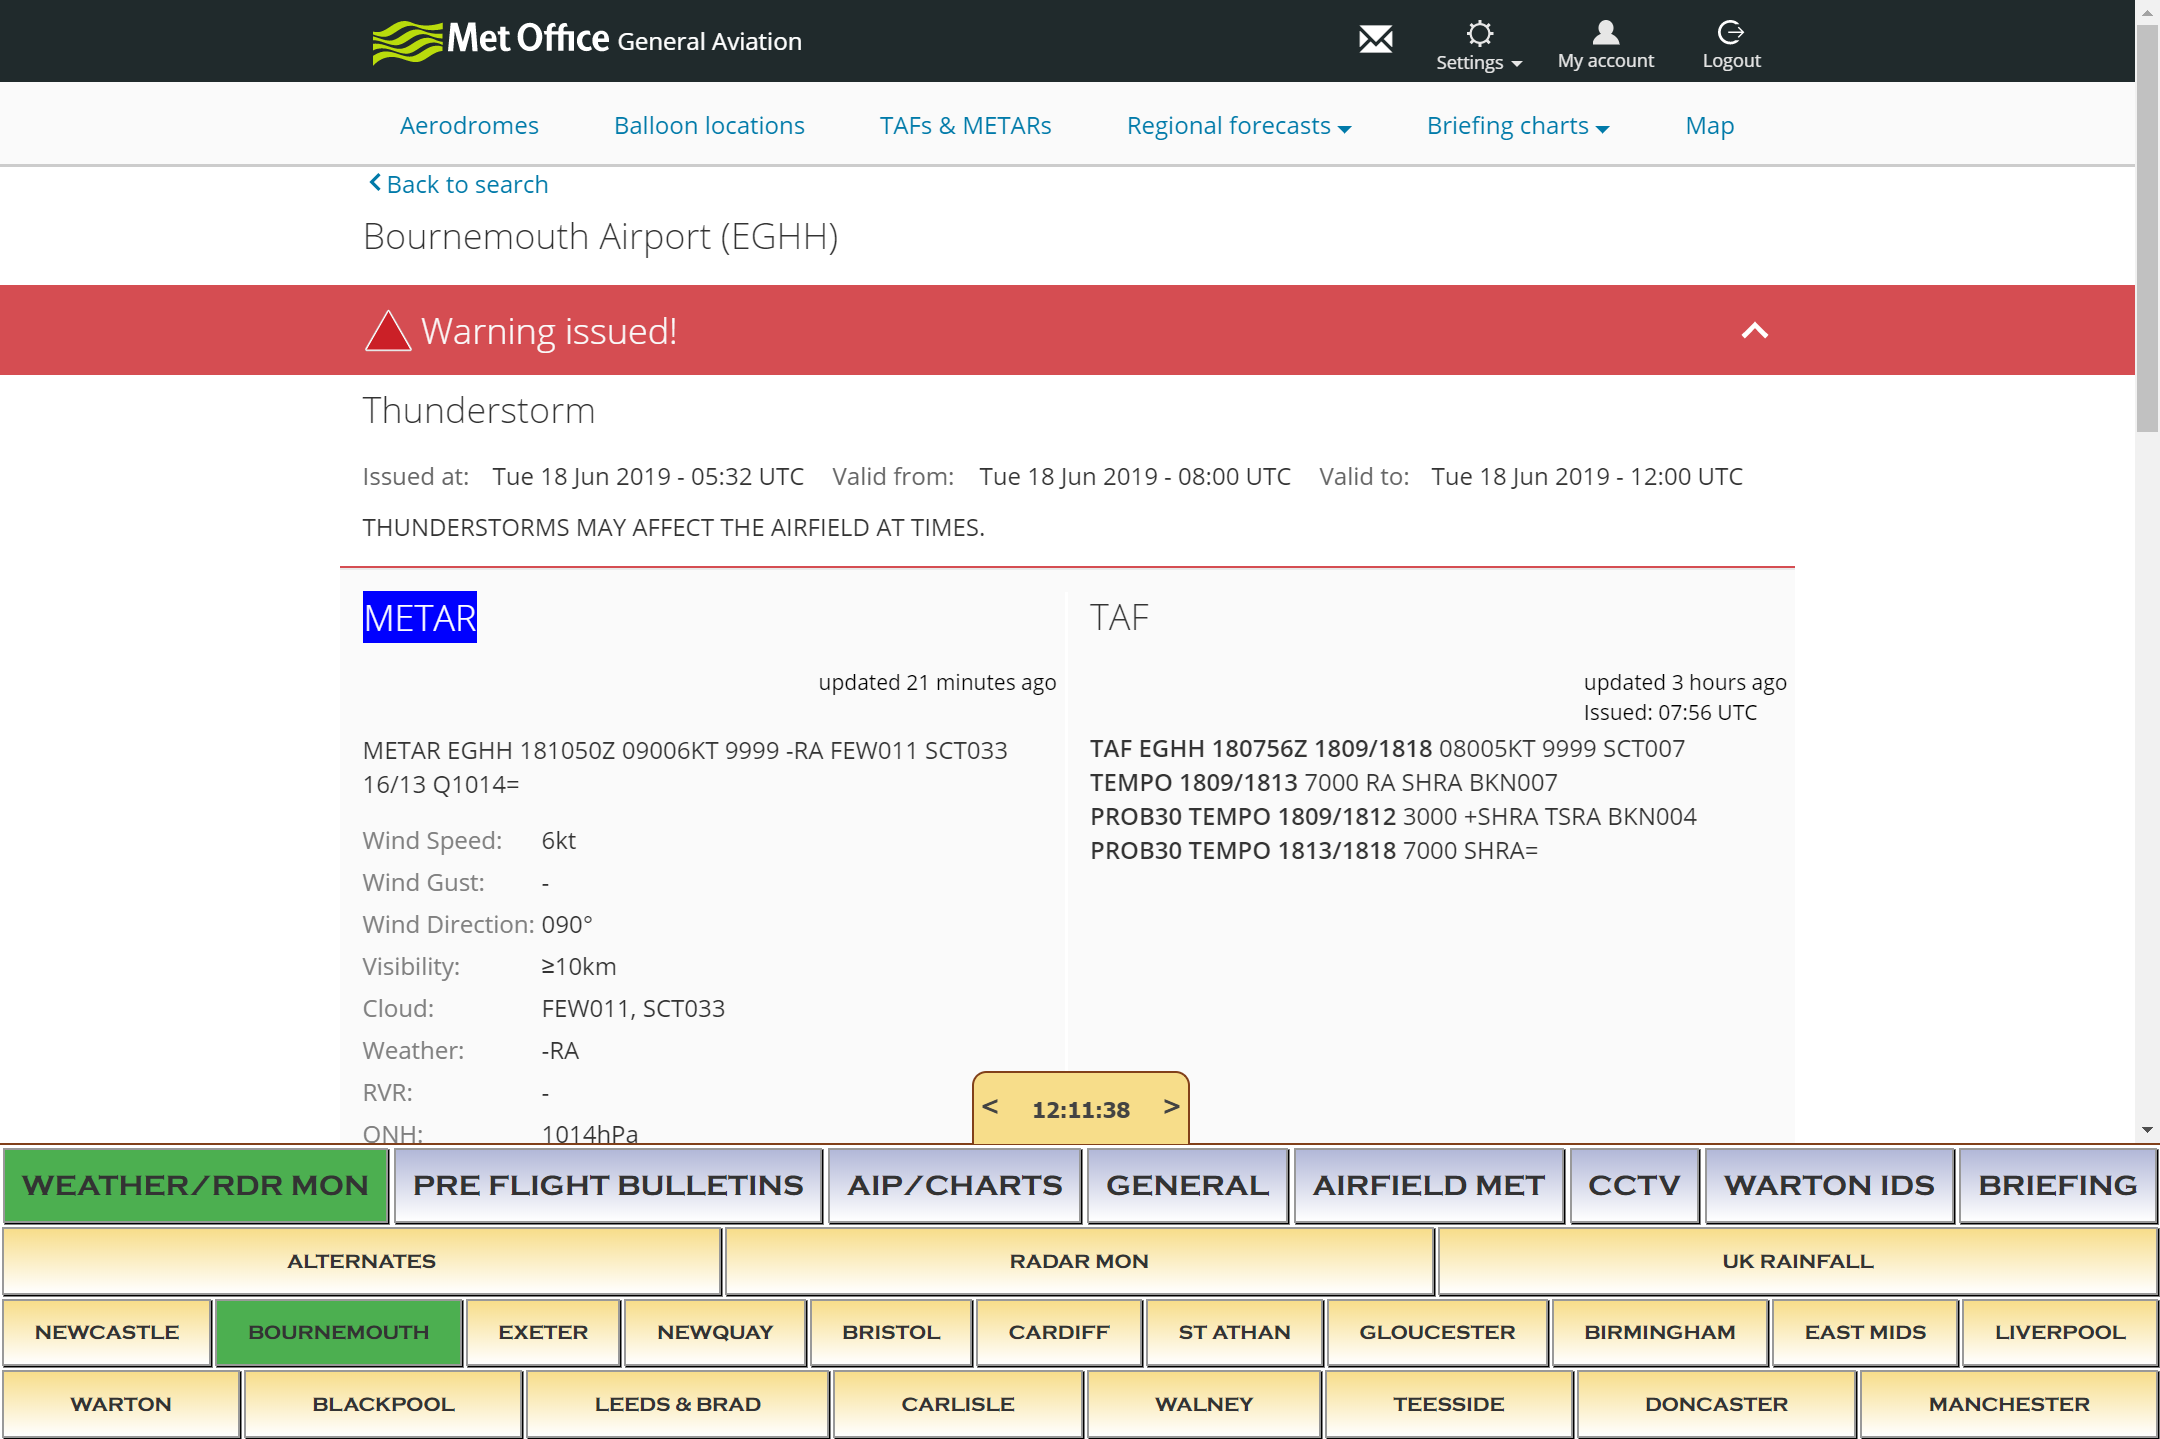Open the mail envelope icon
Image resolution: width=2160 pixels, height=1439 pixels.
click(1375, 40)
